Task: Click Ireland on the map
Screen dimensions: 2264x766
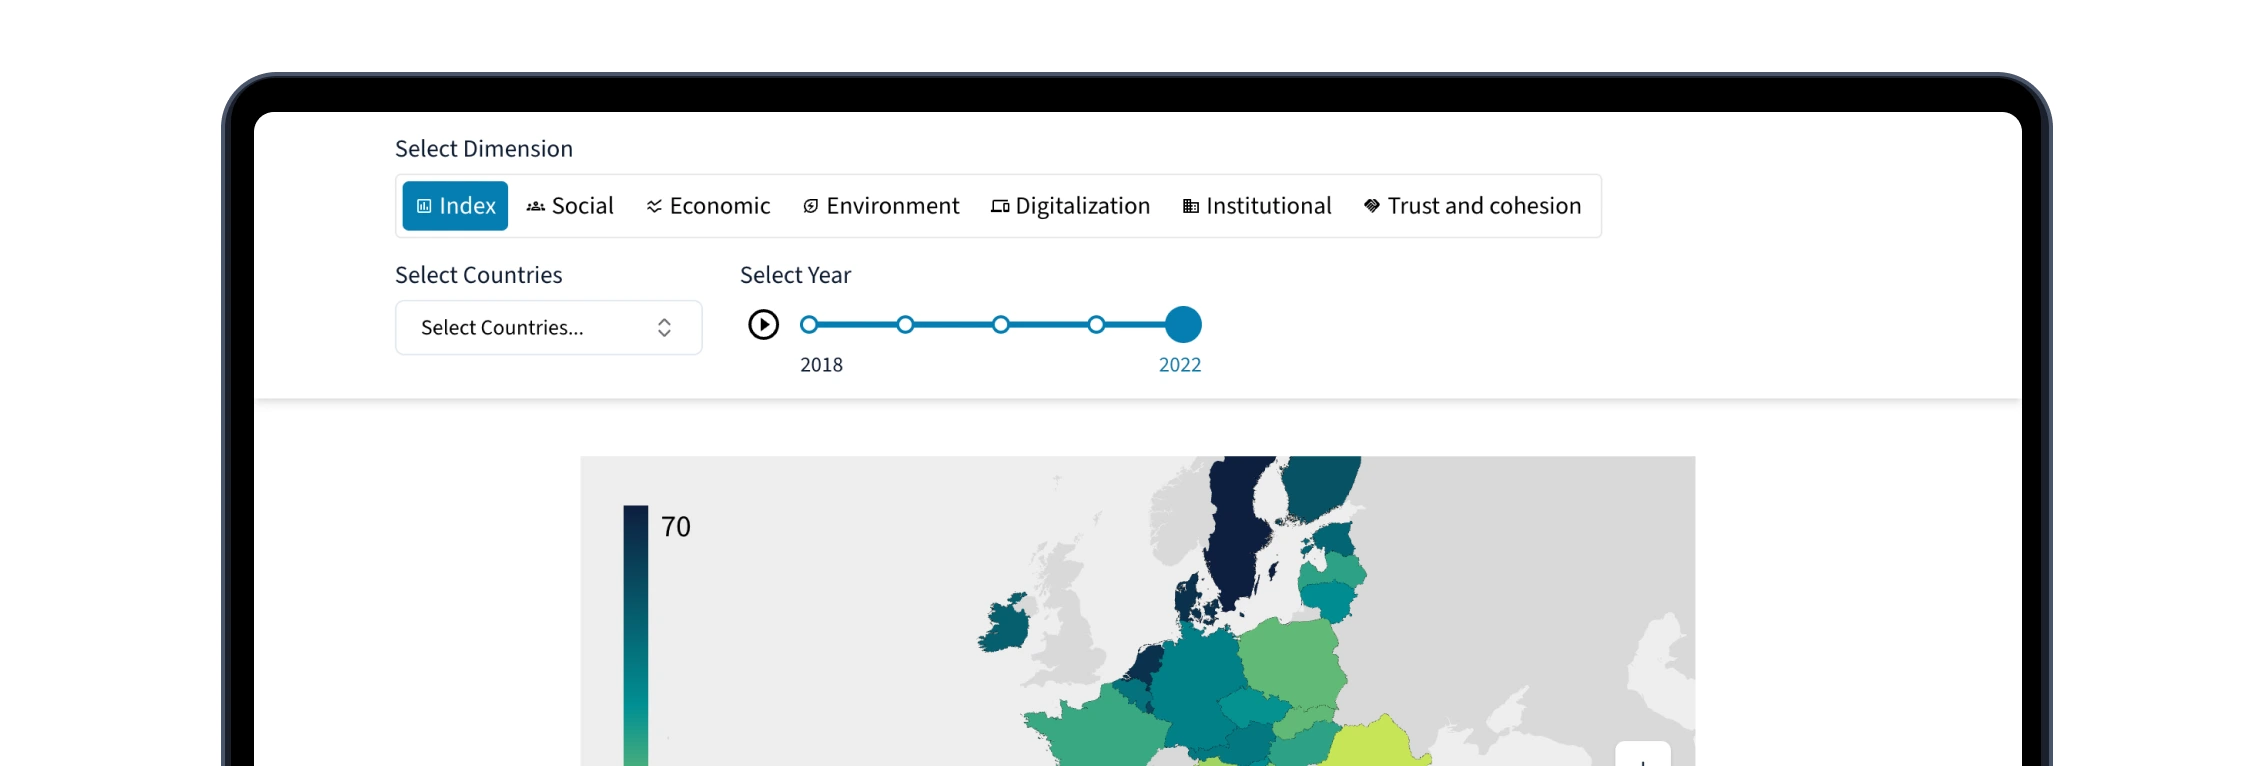Action: (1005, 625)
